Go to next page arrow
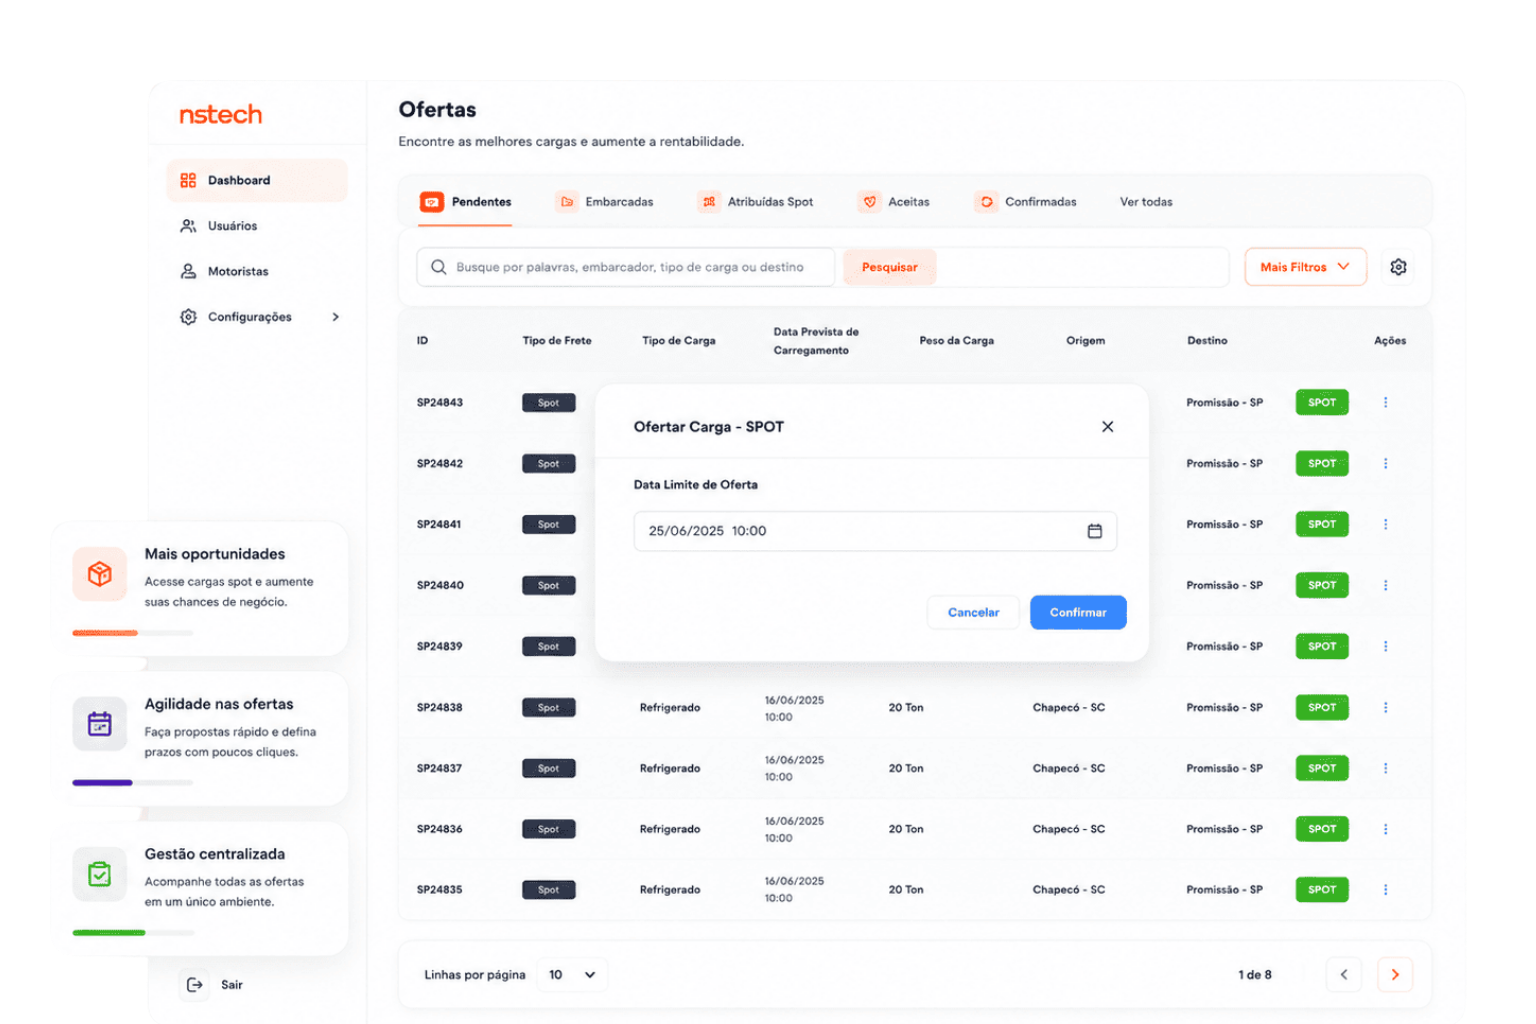The height and width of the screenshot is (1024, 1536). (1395, 974)
